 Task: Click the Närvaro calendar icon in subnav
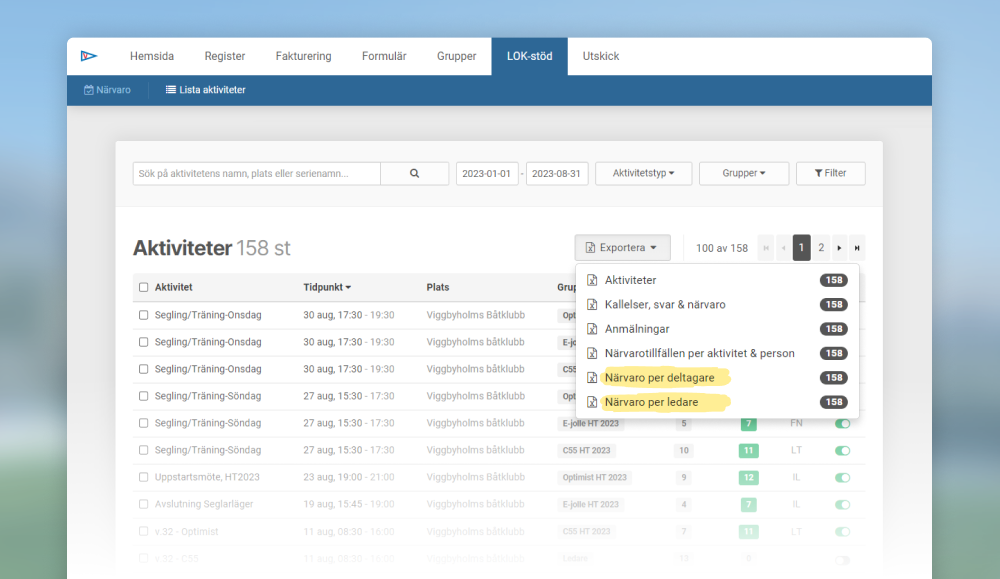pos(89,90)
